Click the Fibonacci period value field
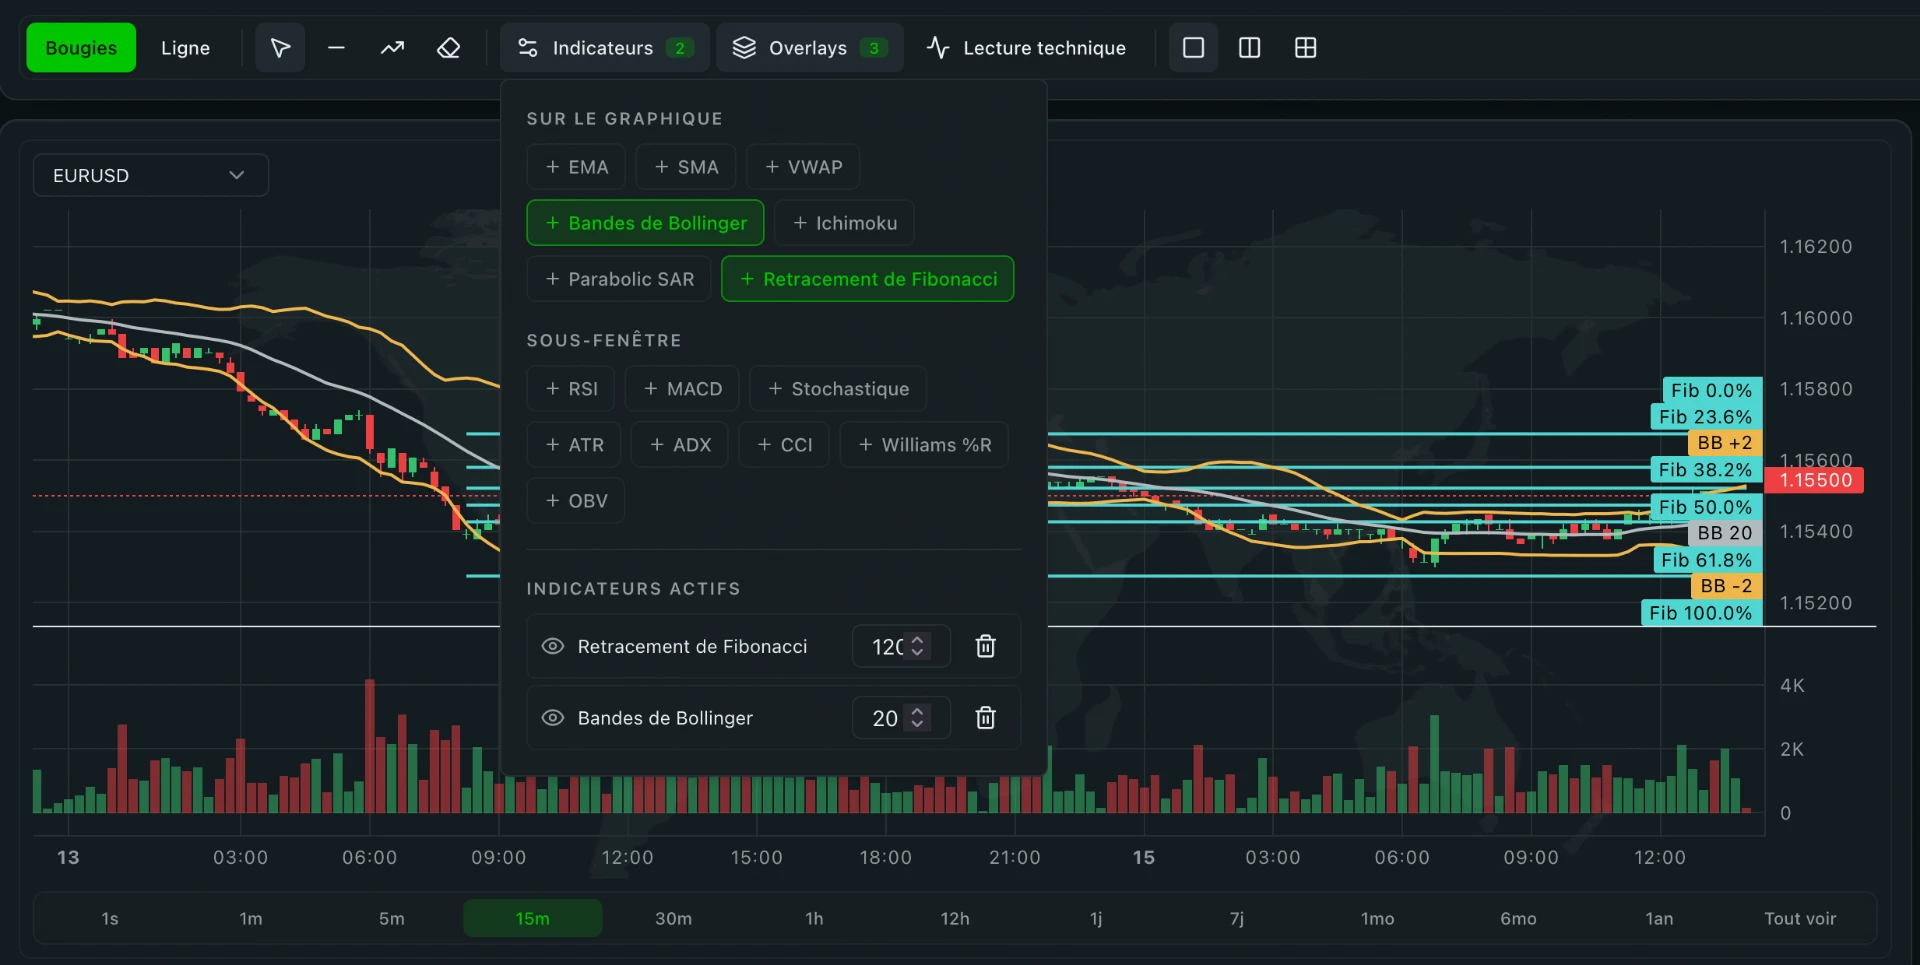Image resolution: width=1920 pixels, height=965 pixels. coord(901,646)
